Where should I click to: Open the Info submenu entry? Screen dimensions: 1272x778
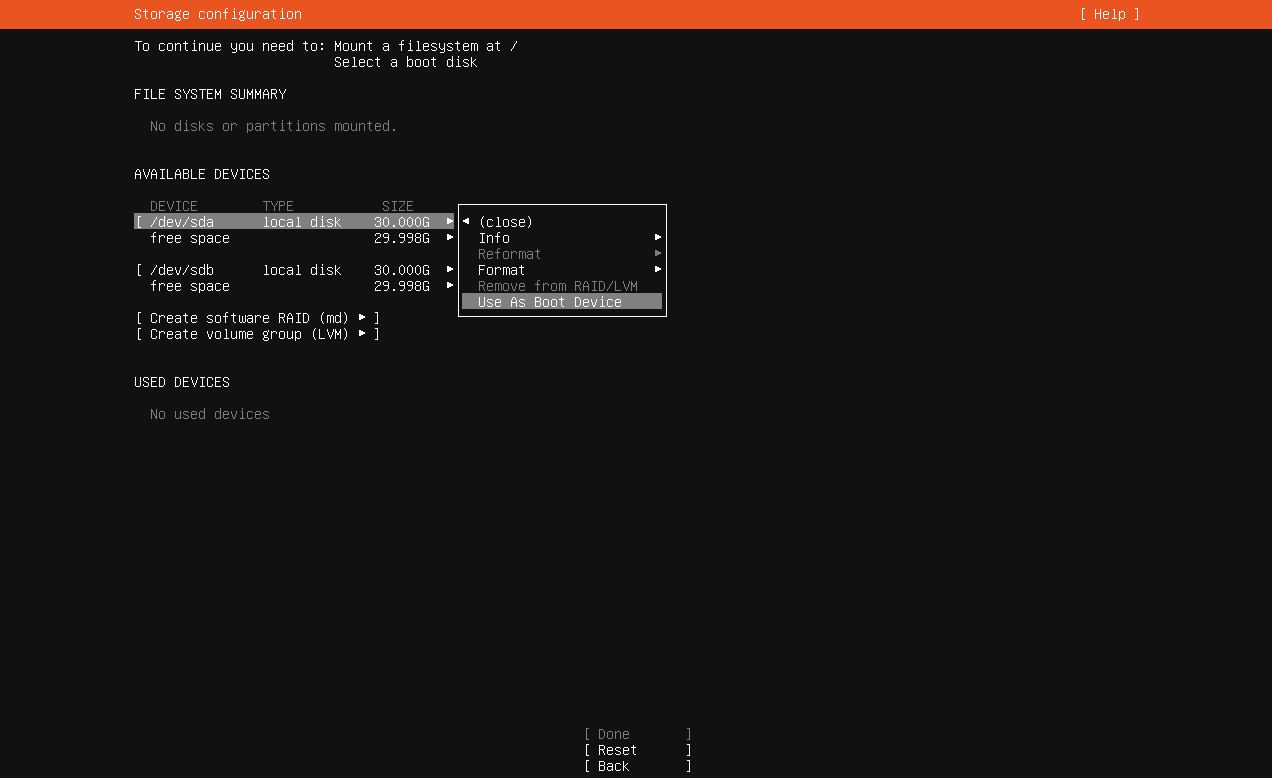(494, 238)
